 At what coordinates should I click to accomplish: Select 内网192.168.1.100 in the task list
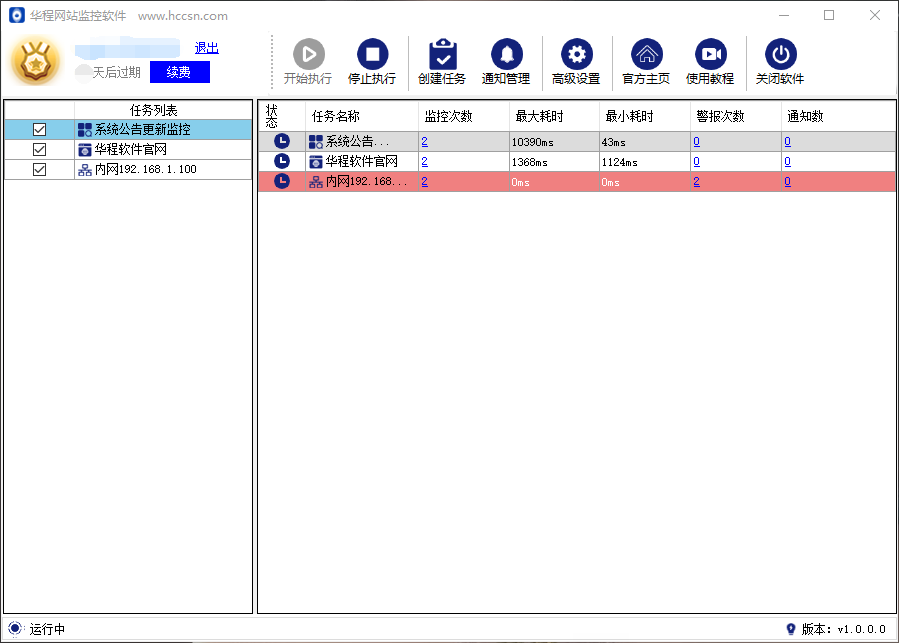[145, 170]
